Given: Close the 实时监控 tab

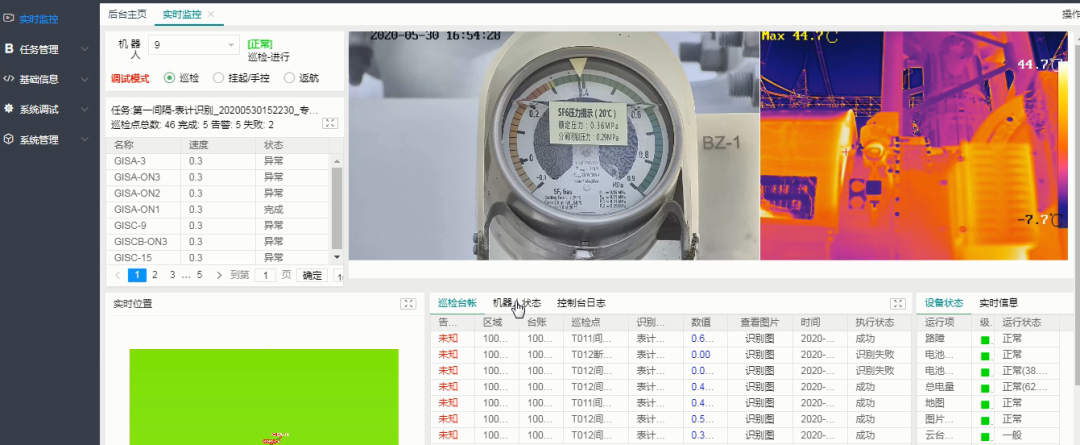Looking at the screenshot, I should [x=210, y=14].
